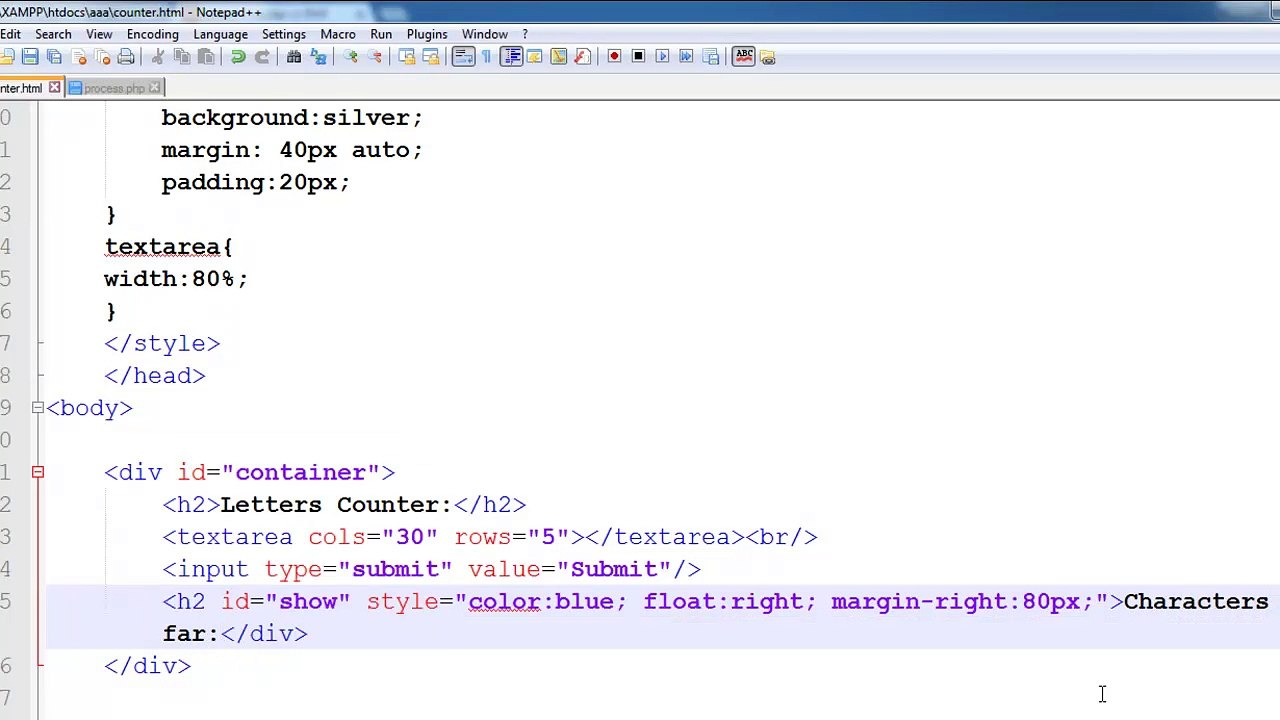Click the '</style>' closing tag
Screen dimensions: 1280x720
tap(162, 344)
